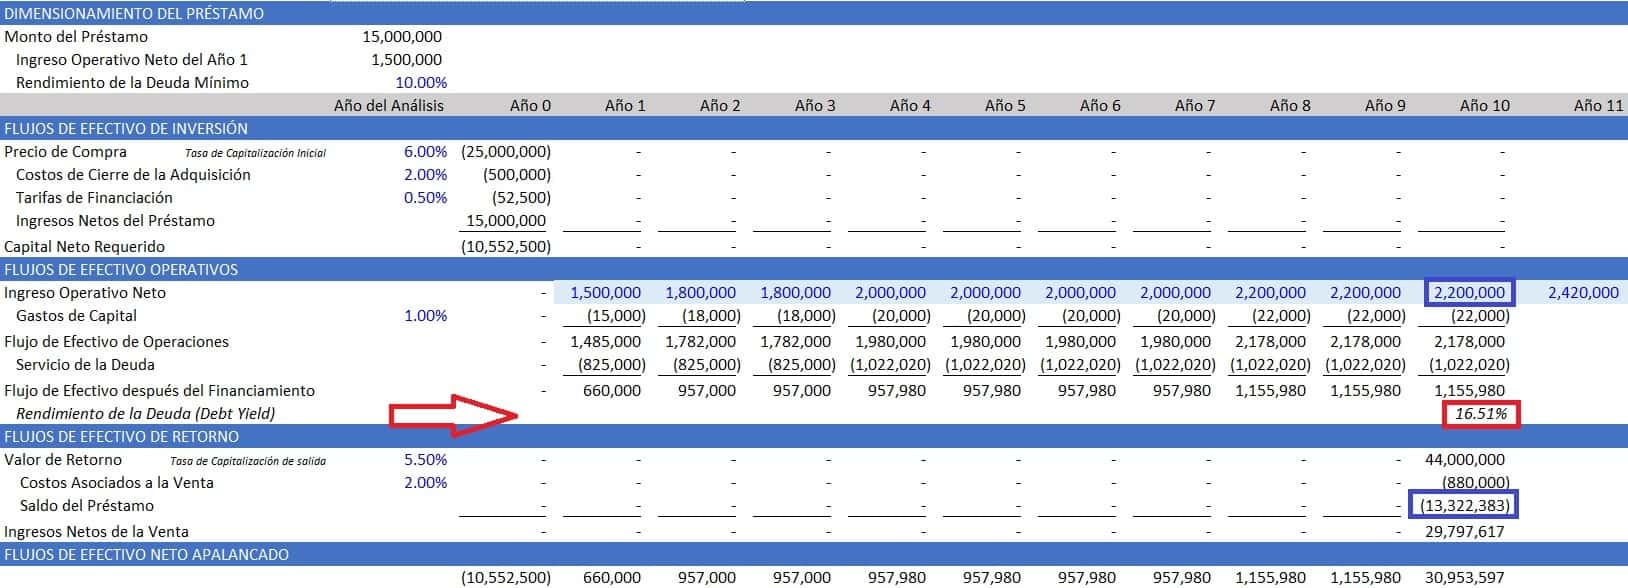The height and width of the screenshot is (588, 1628).
Task: Click the Año 0 column header
Action: click(x=530, y=106)
